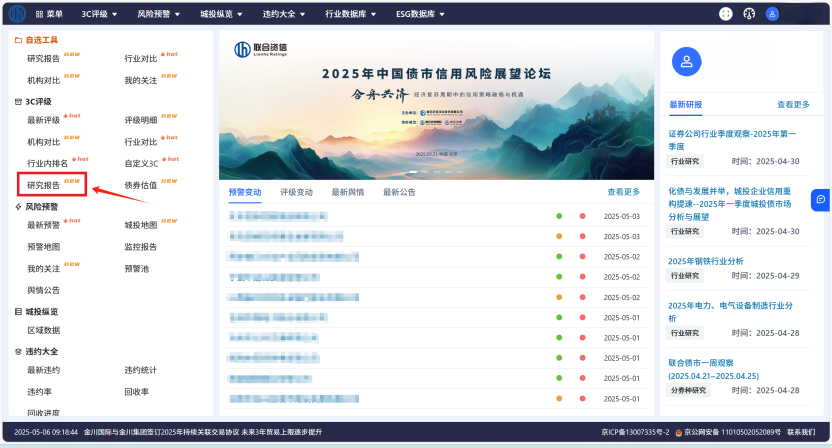Open the floating chat feedback icon

[x=821, y=200]
